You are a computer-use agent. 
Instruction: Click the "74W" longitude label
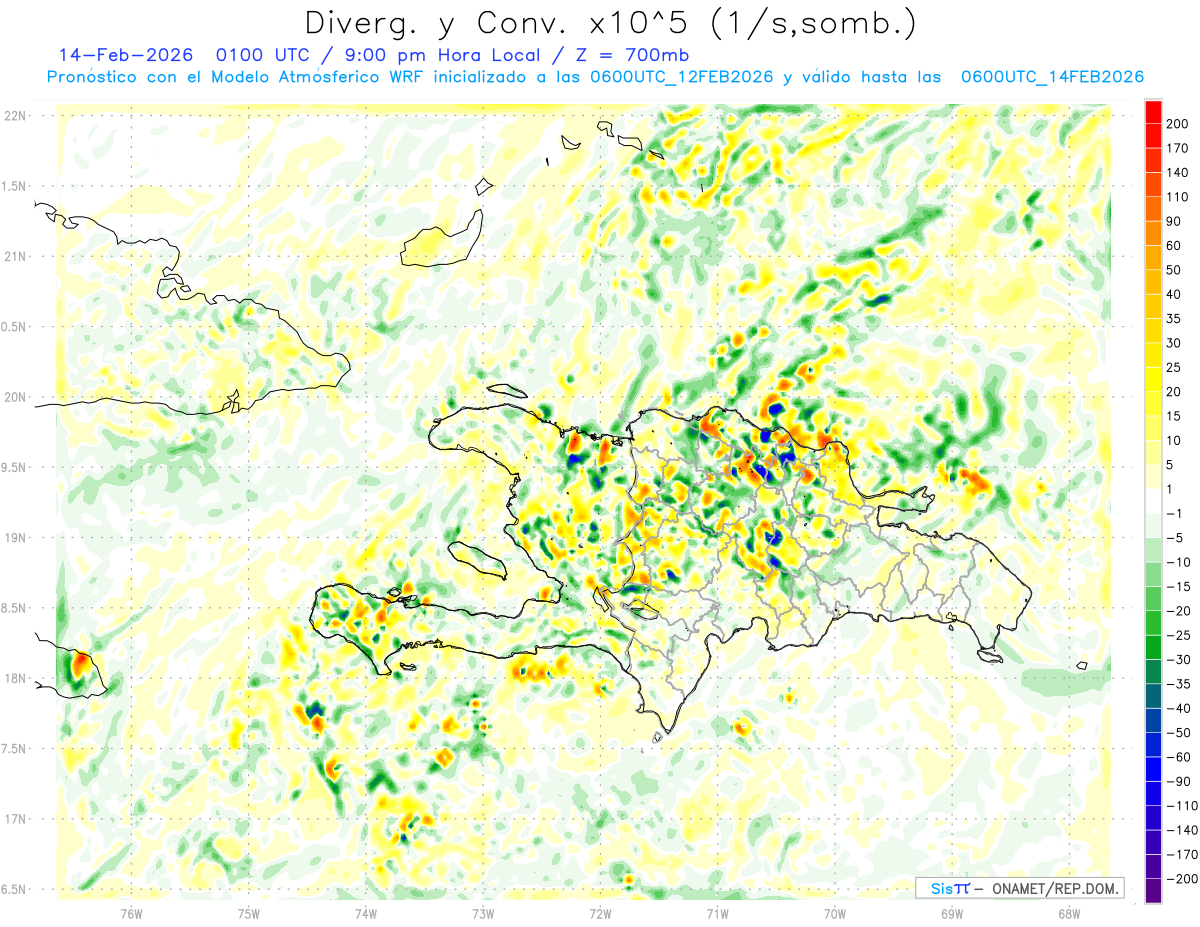365,913
